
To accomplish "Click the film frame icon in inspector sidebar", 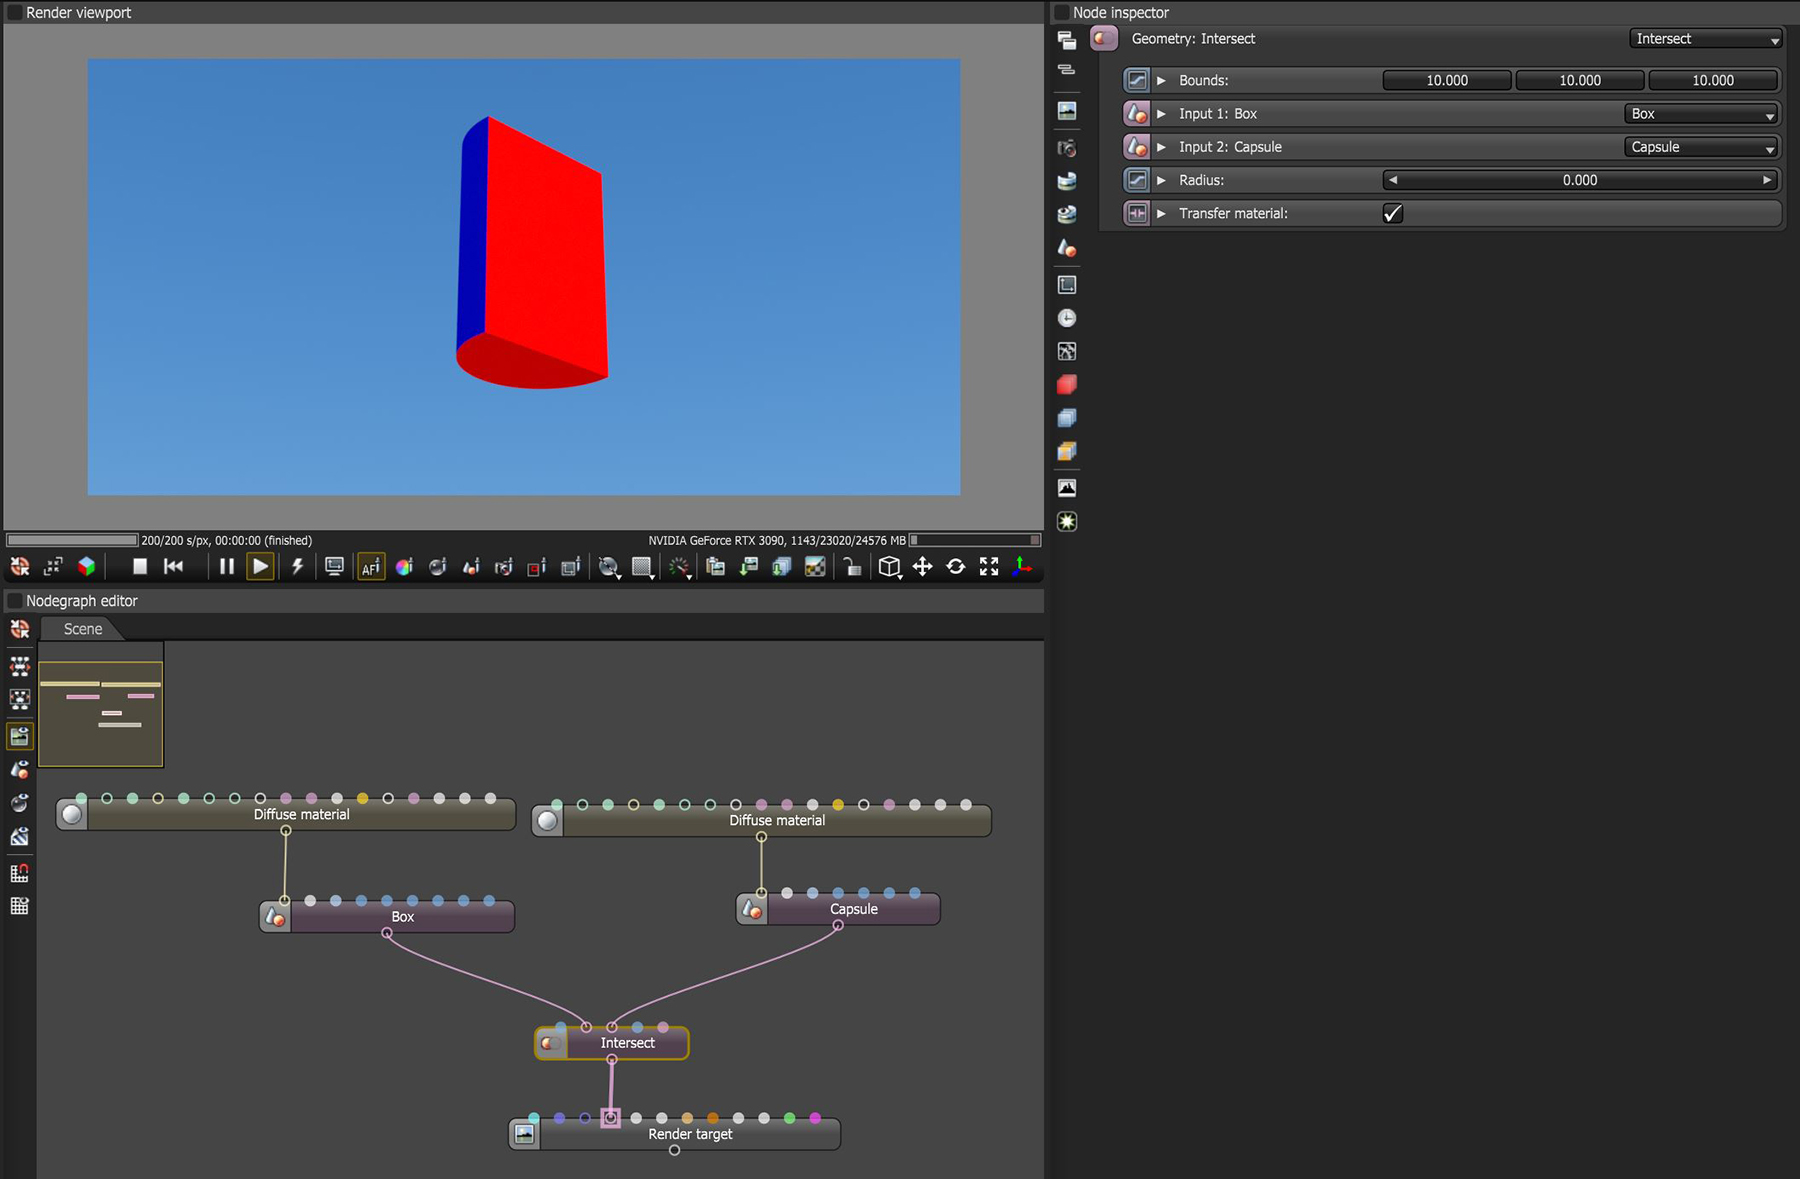I will tap(1067, 285).
